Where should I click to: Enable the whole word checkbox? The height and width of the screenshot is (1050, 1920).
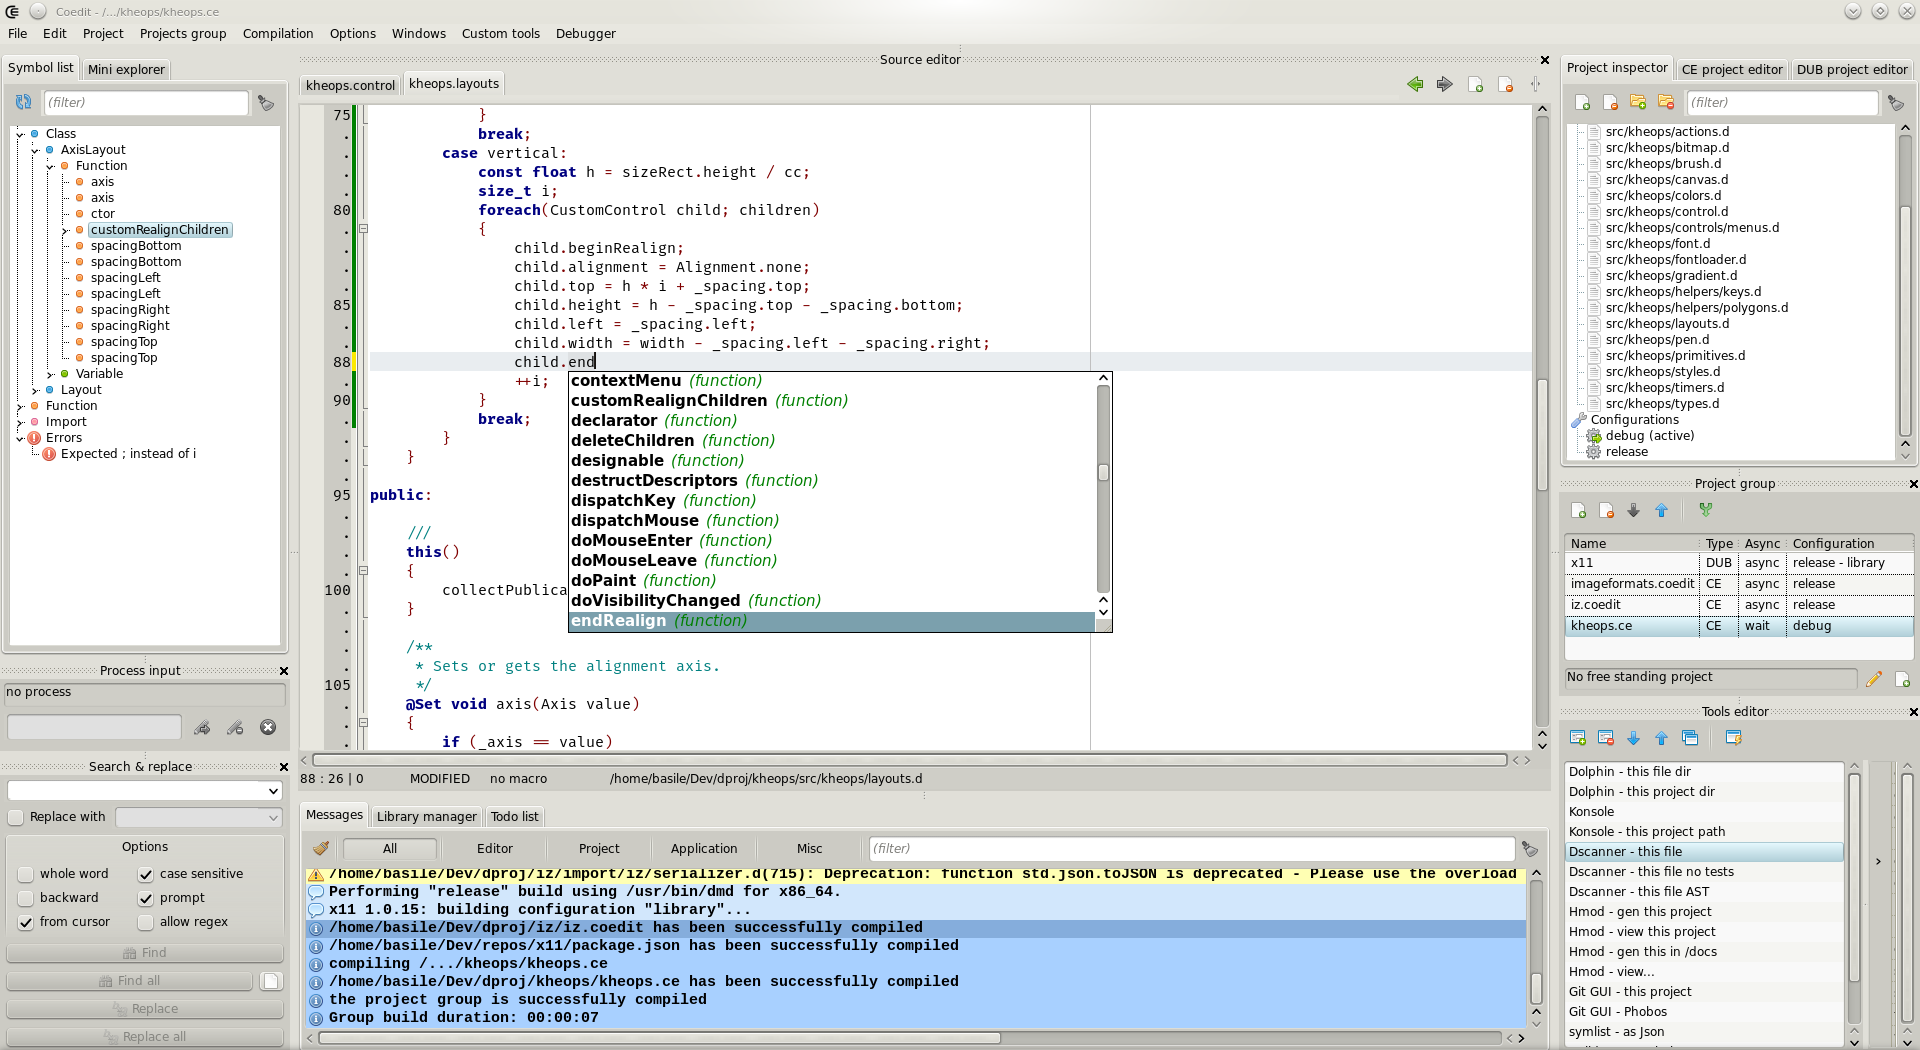26,874
